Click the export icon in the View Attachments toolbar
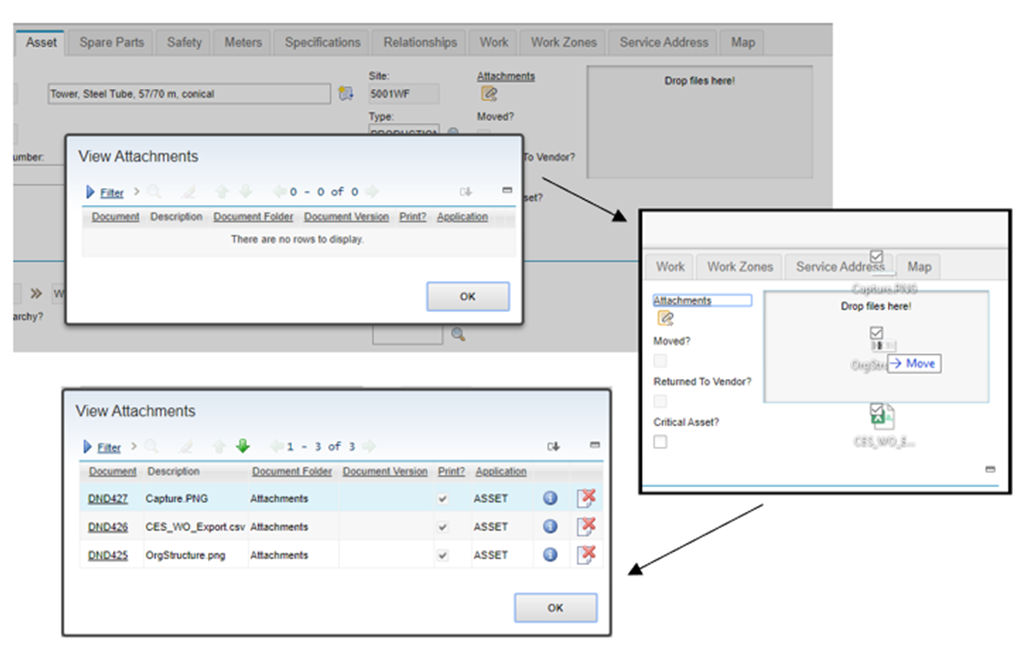The image size is (1020, 645). click(552, 446)
